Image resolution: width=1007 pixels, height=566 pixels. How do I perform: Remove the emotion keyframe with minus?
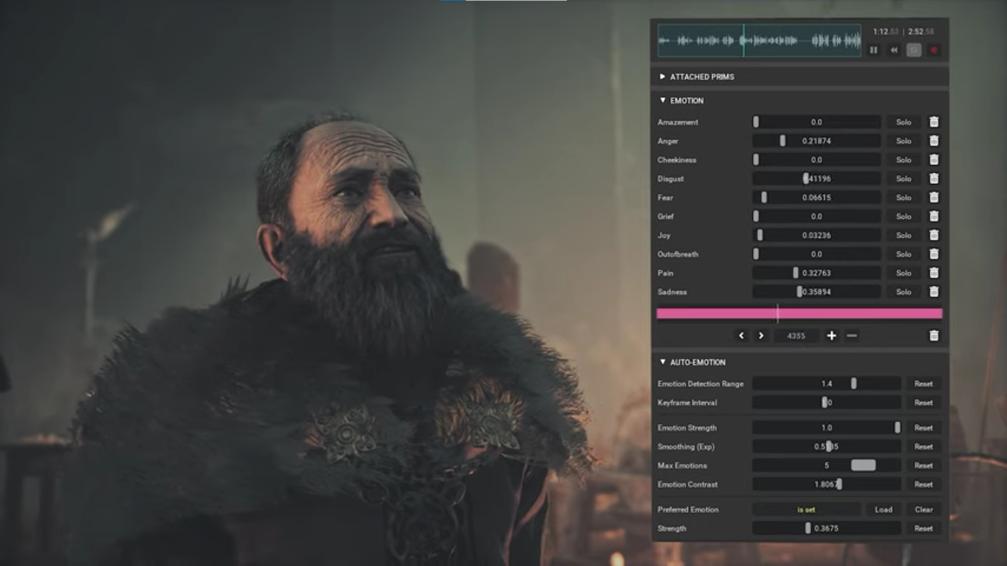click(x=852, y=335)
